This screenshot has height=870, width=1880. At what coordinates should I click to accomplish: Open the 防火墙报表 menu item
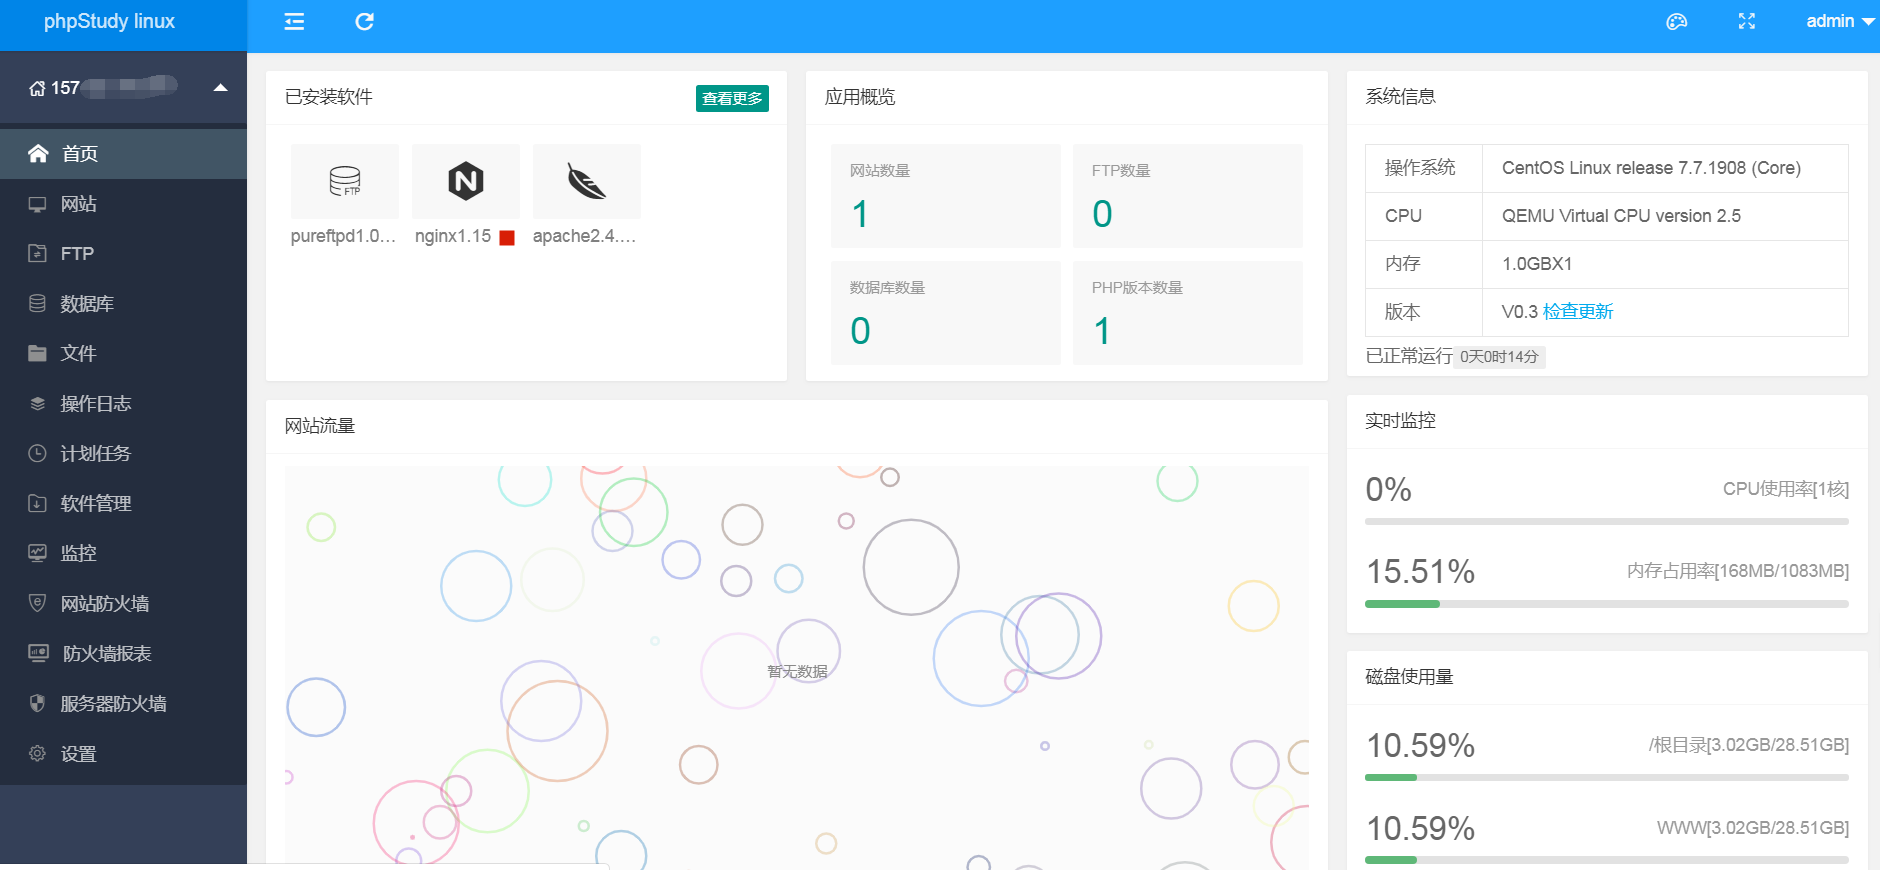pyautogui.click(x=123, y=654)
